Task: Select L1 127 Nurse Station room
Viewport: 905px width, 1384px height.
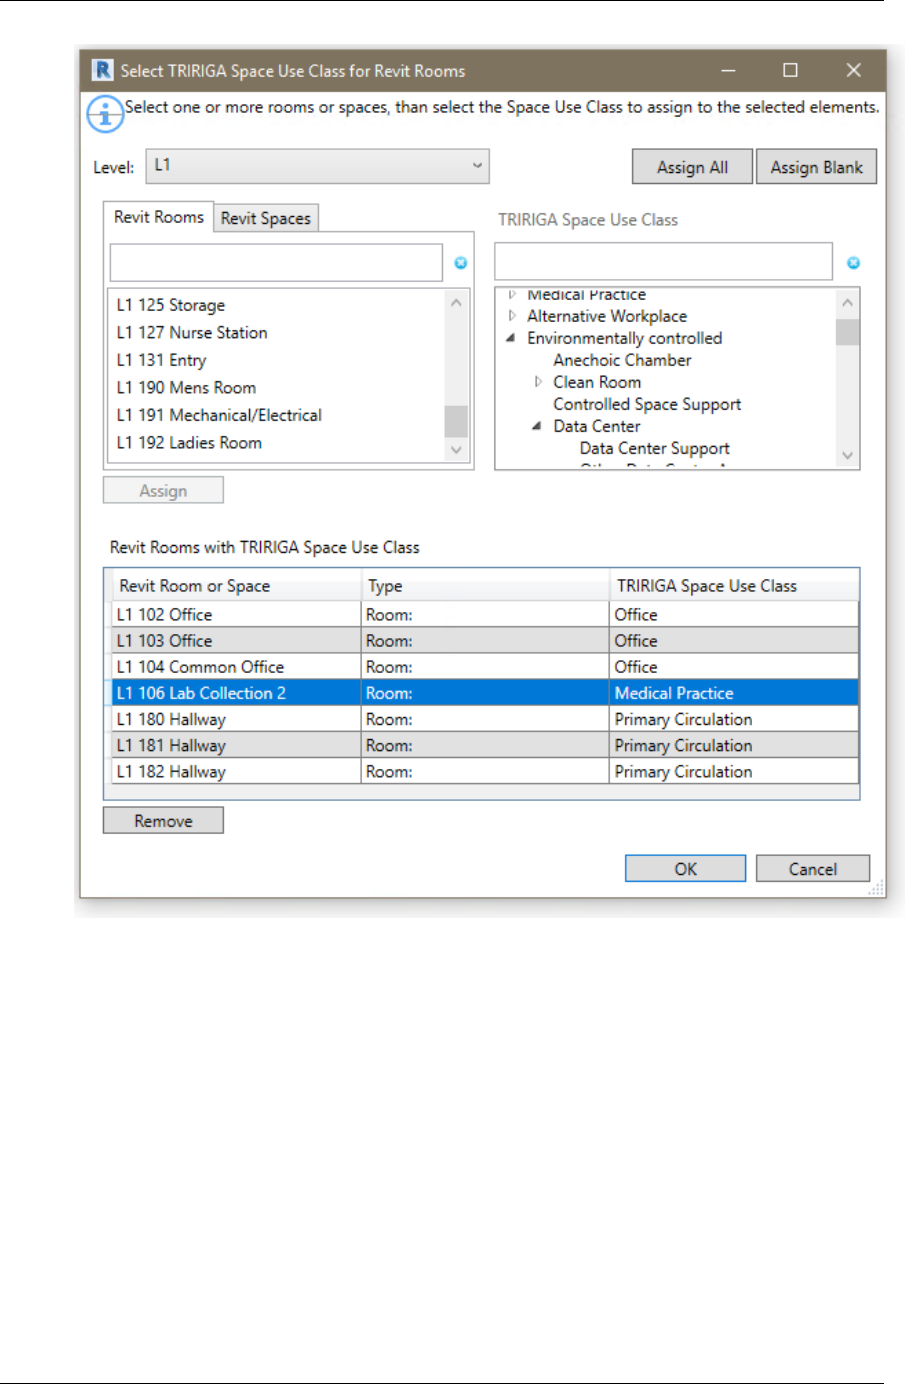Action: [192, 332]
